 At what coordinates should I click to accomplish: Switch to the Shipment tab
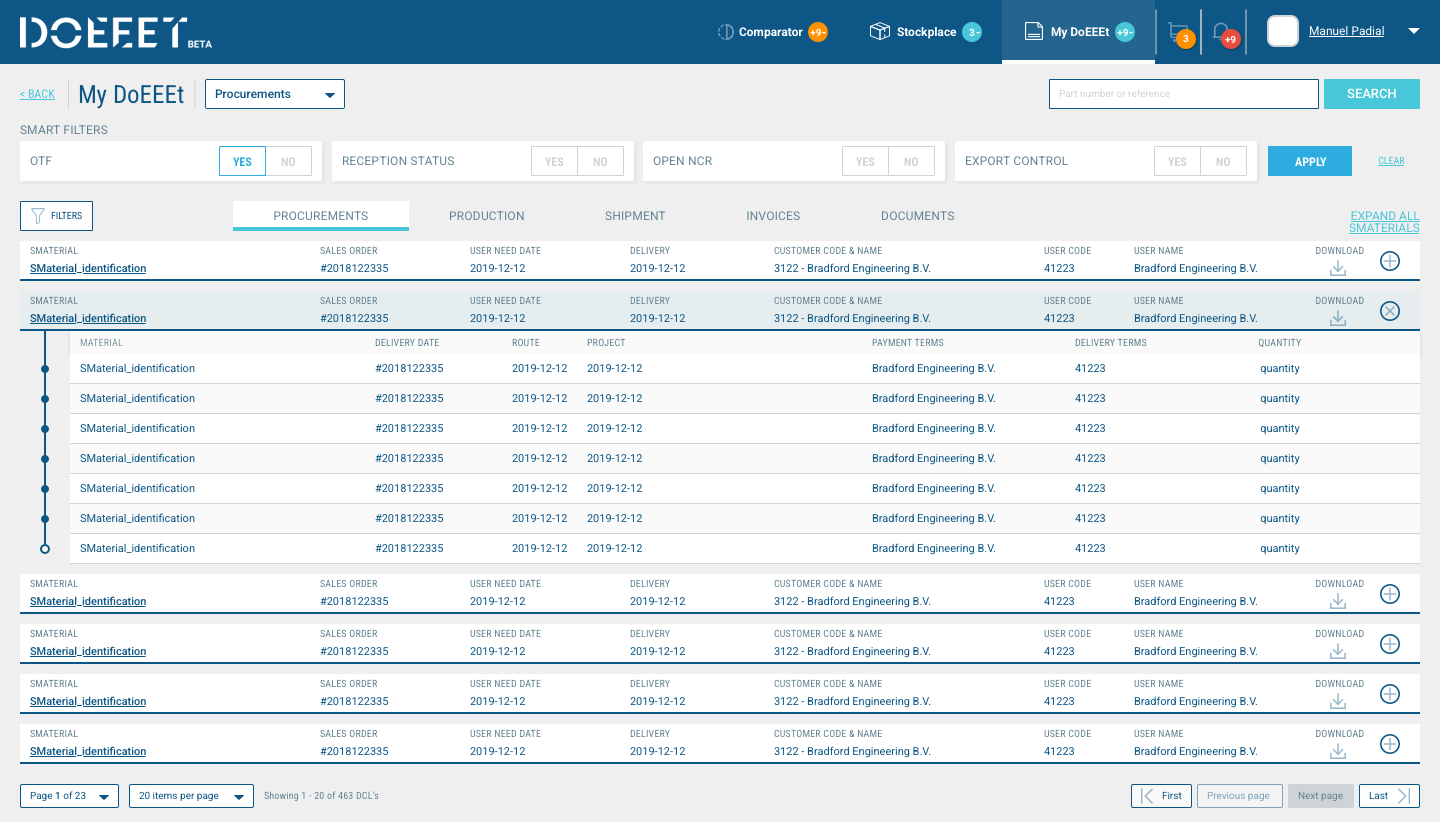point(635,216)
